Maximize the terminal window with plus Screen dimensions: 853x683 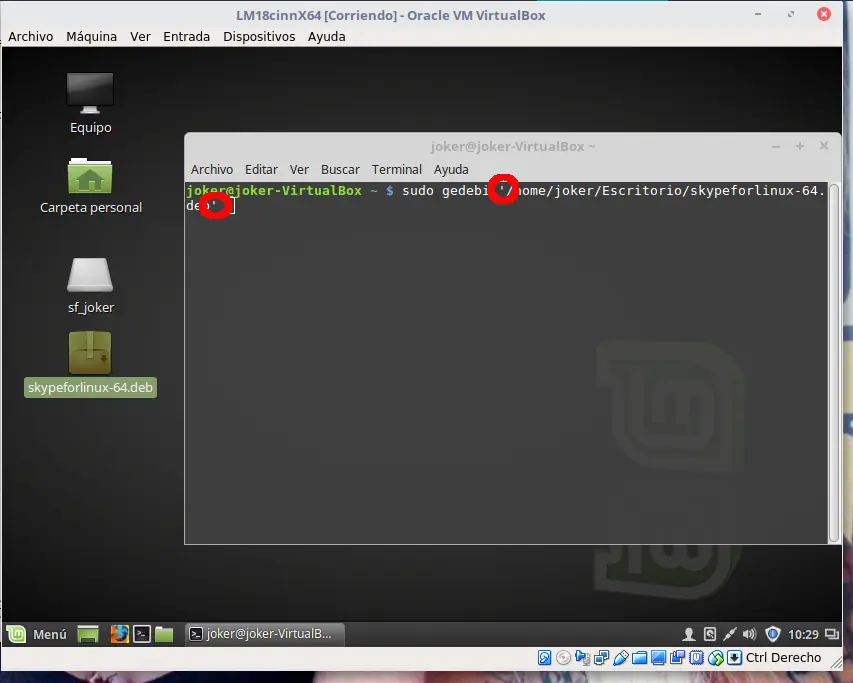click(x=800, y=146)
